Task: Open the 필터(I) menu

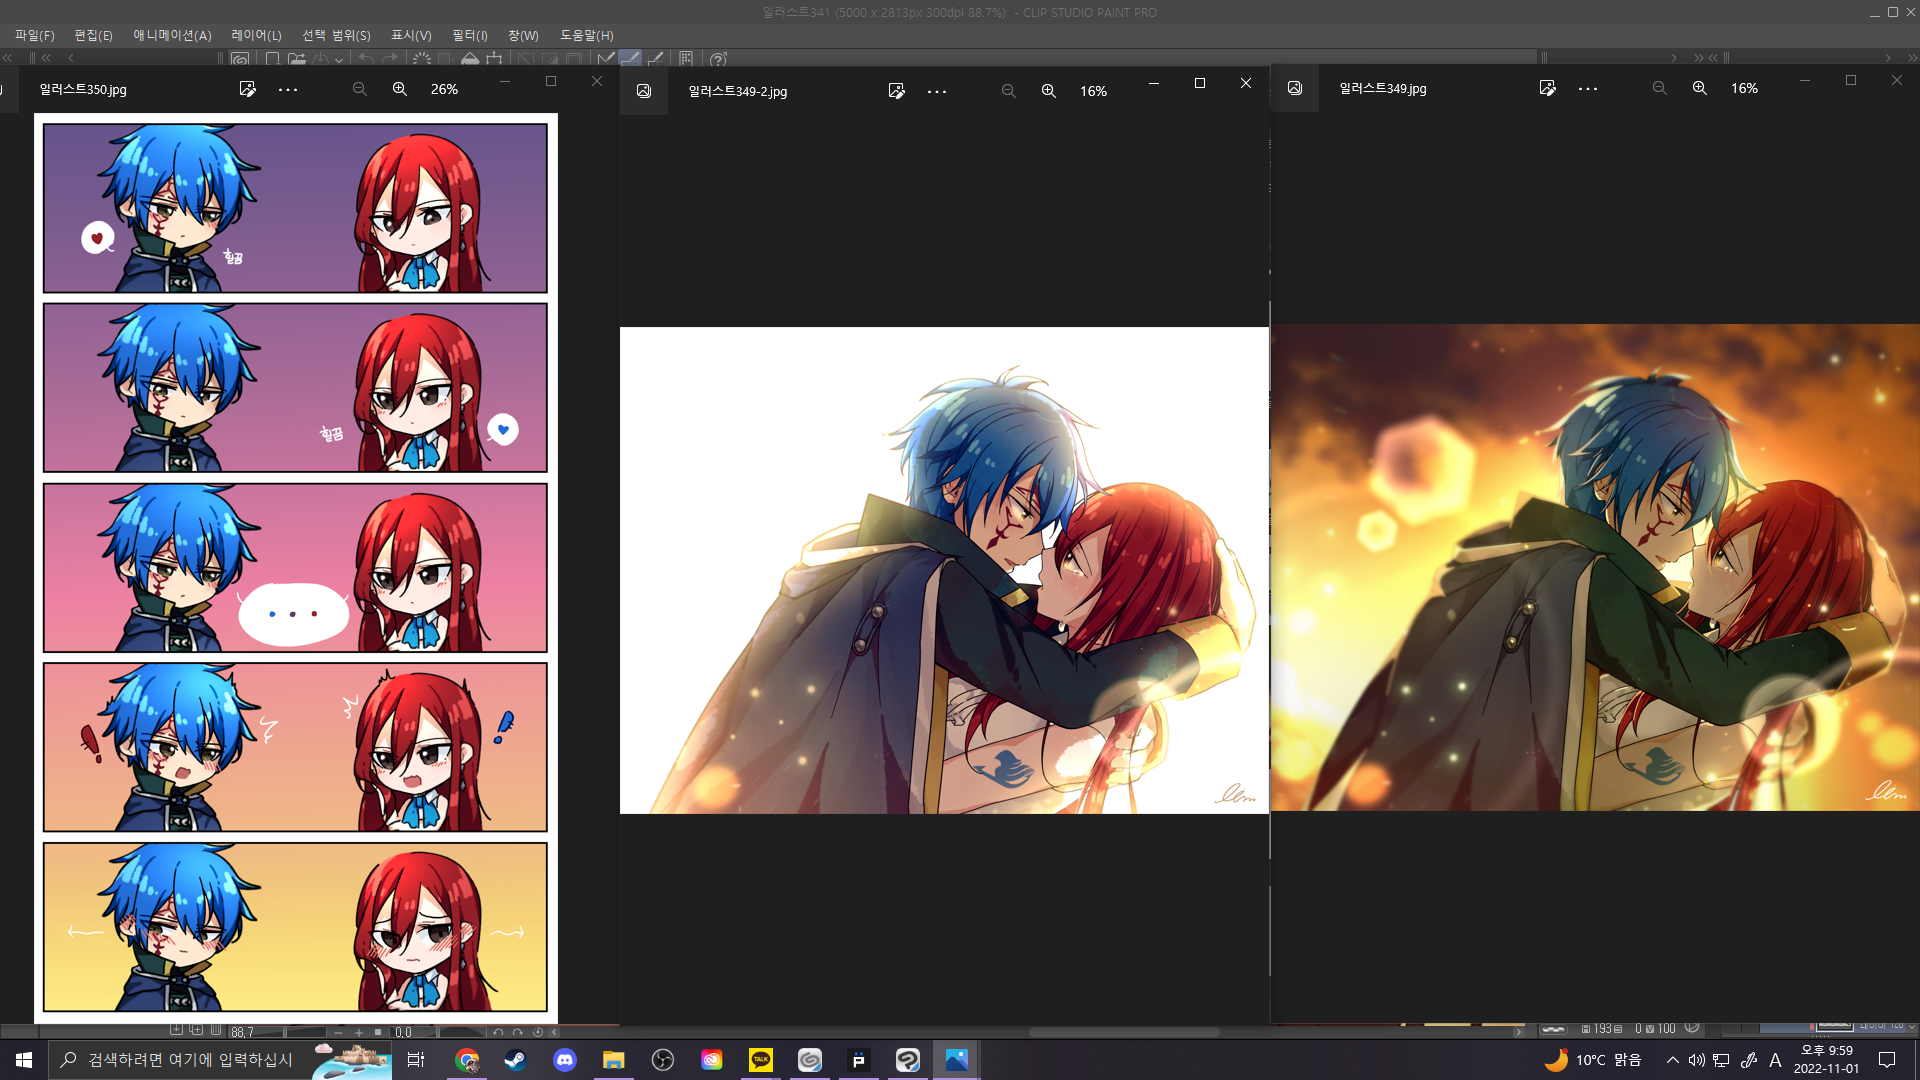Action: [469, 35]
